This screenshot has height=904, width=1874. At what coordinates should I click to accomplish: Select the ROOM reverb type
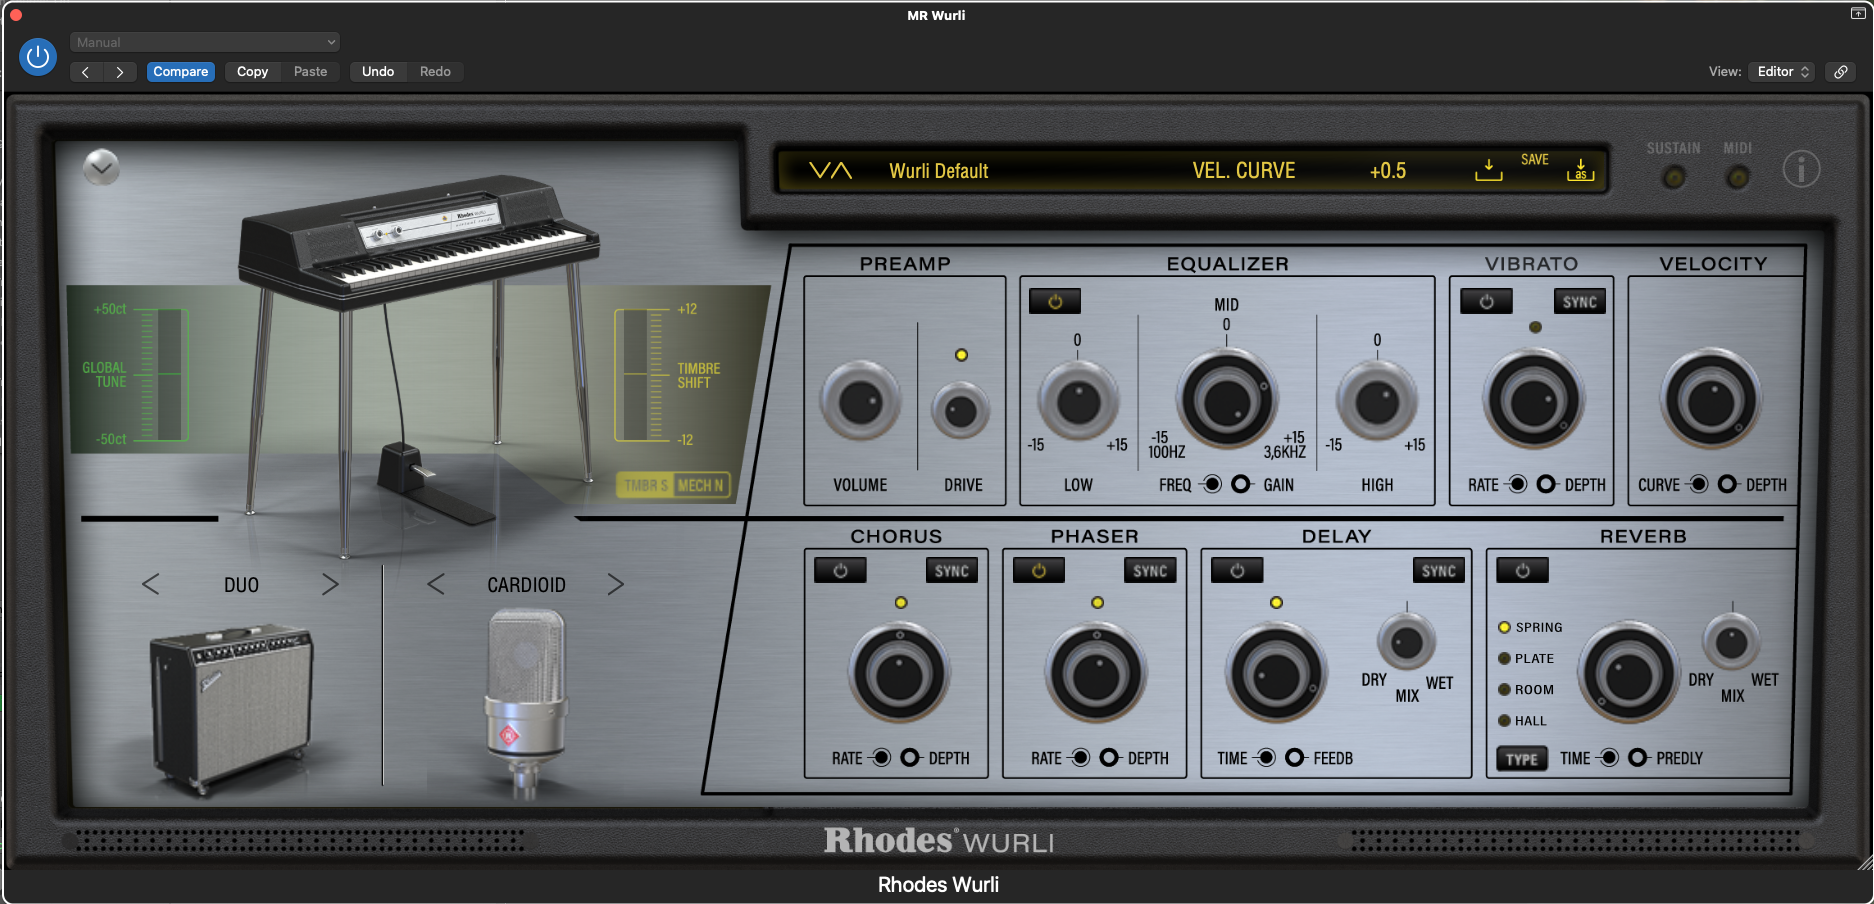tap(1526, 689)
